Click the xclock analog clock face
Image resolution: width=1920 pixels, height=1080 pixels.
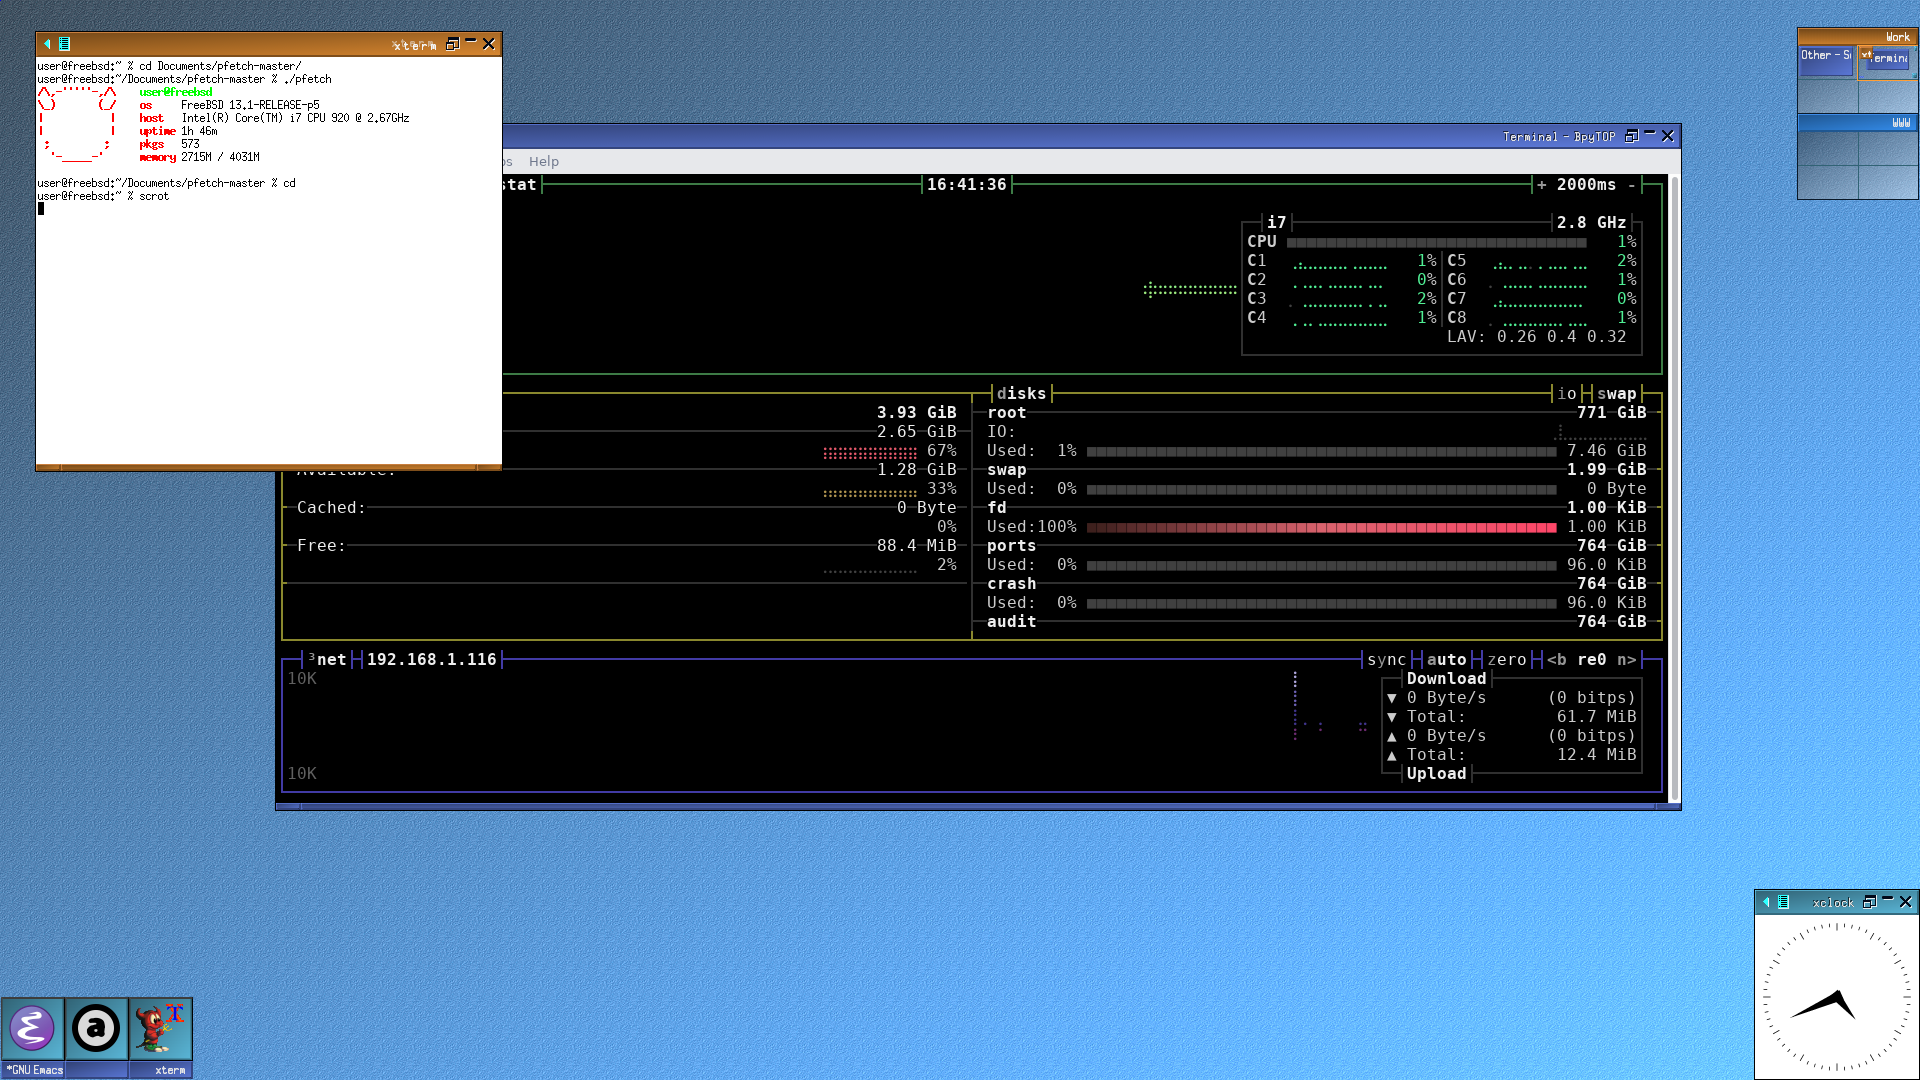point(1836,997)
